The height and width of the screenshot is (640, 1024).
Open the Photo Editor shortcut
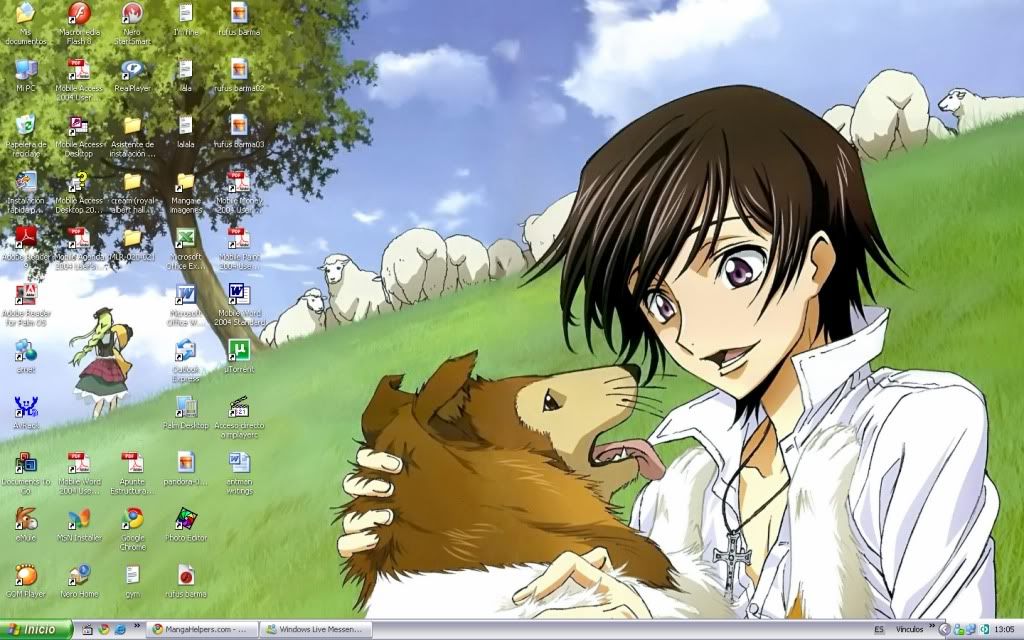[x=186, y=524]
